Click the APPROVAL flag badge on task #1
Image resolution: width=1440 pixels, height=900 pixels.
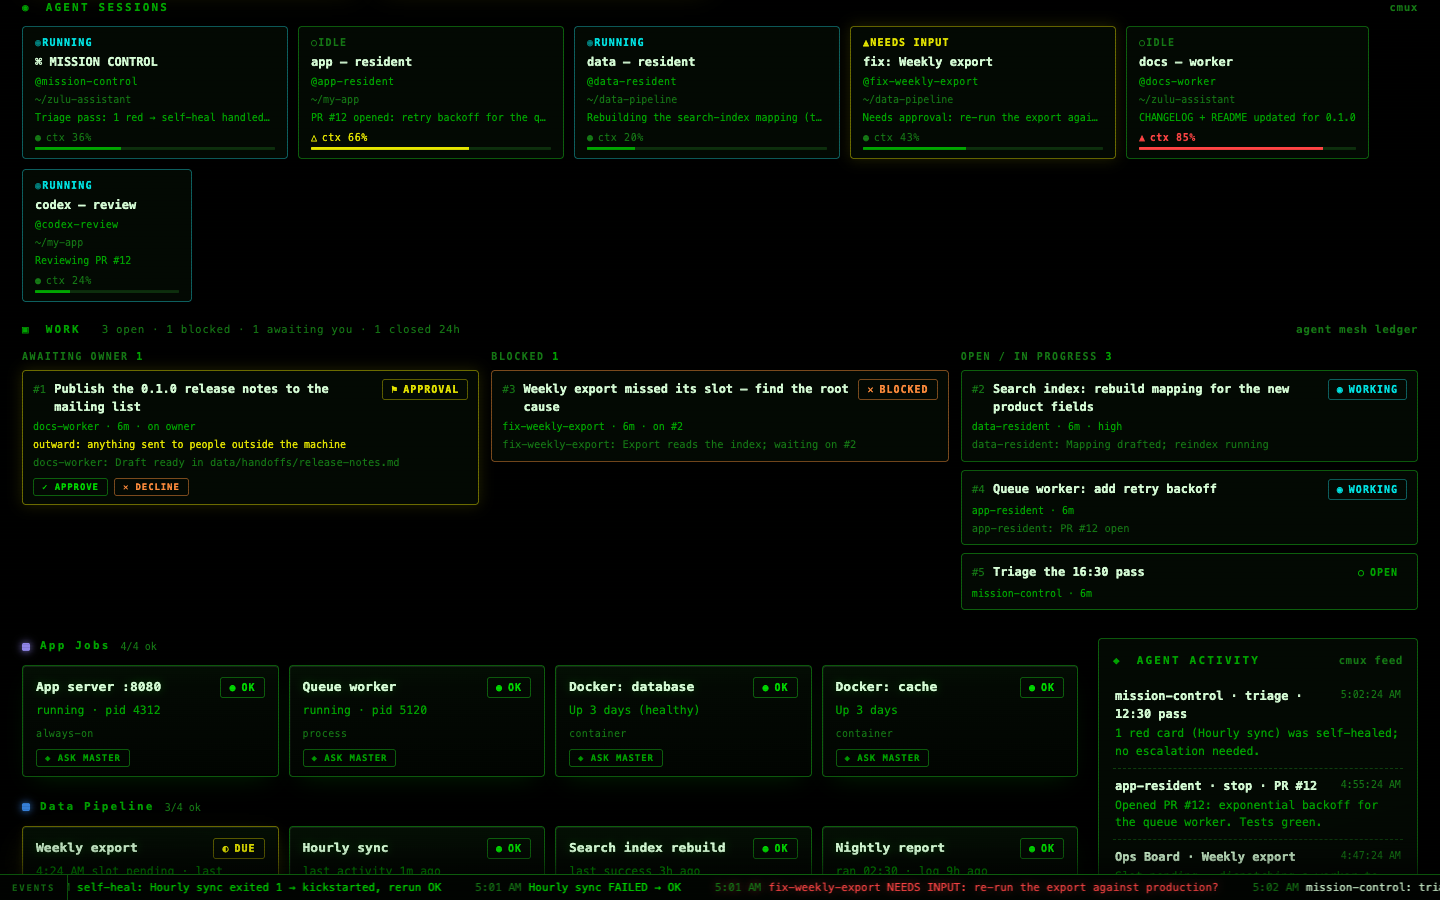click(425, 390)
